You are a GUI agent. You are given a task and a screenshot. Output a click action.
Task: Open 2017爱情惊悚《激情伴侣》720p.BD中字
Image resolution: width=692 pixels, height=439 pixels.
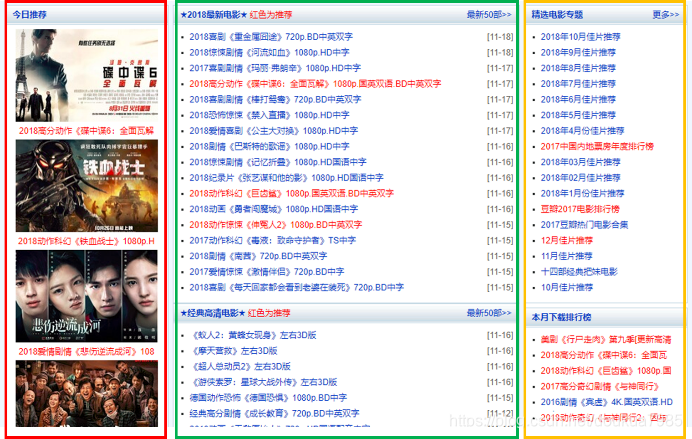point(267,272)
